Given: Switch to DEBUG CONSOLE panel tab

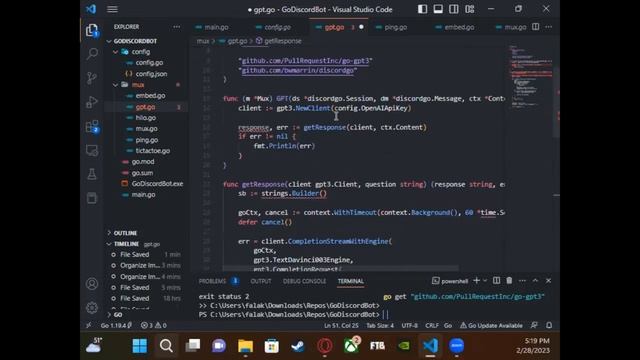Looking at the screenshot, I should pyautogui.click(x=304, y=281).
